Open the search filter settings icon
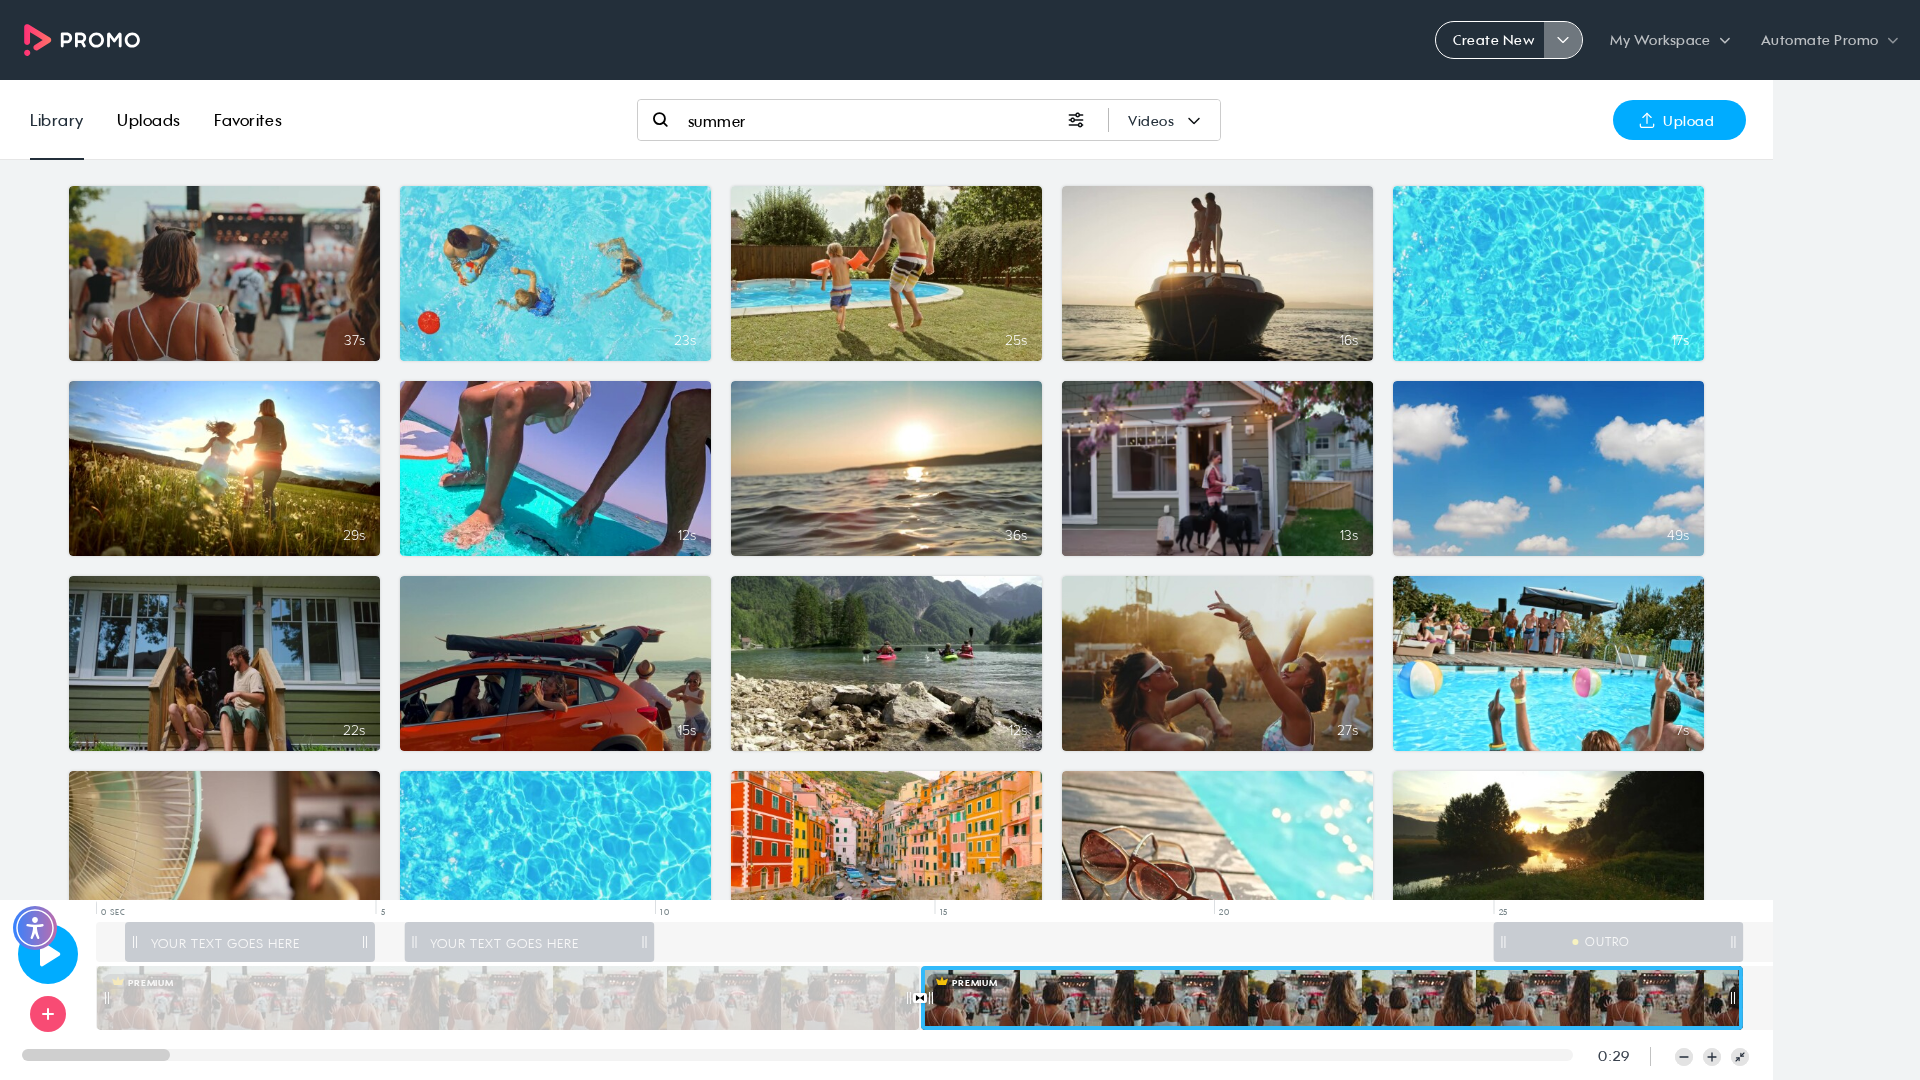This screenshot has width=1920, height=1080. [x=1076, y=120]
